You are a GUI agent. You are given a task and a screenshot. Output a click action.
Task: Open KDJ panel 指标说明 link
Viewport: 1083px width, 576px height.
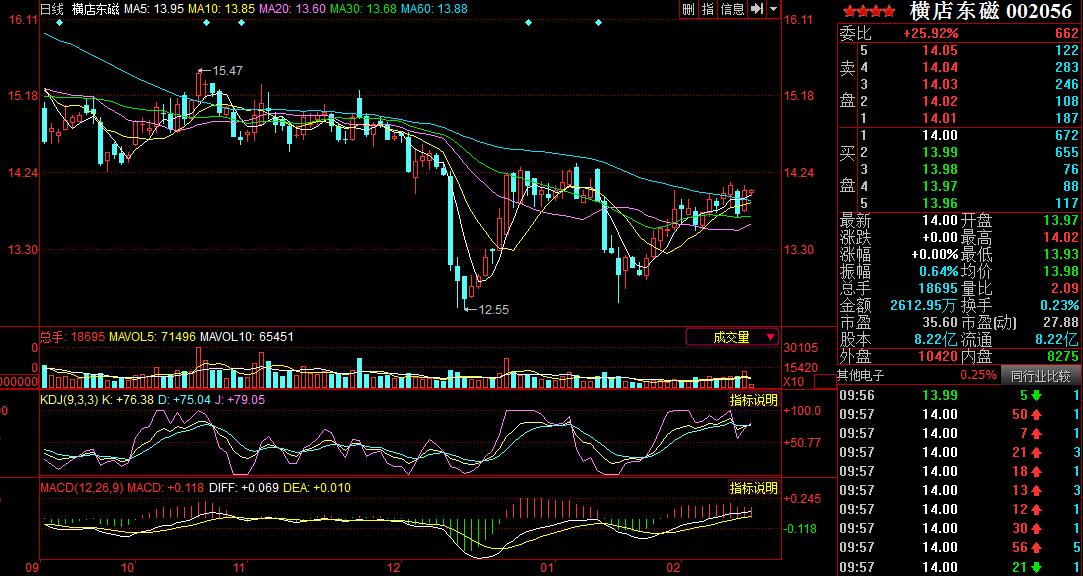753,399
